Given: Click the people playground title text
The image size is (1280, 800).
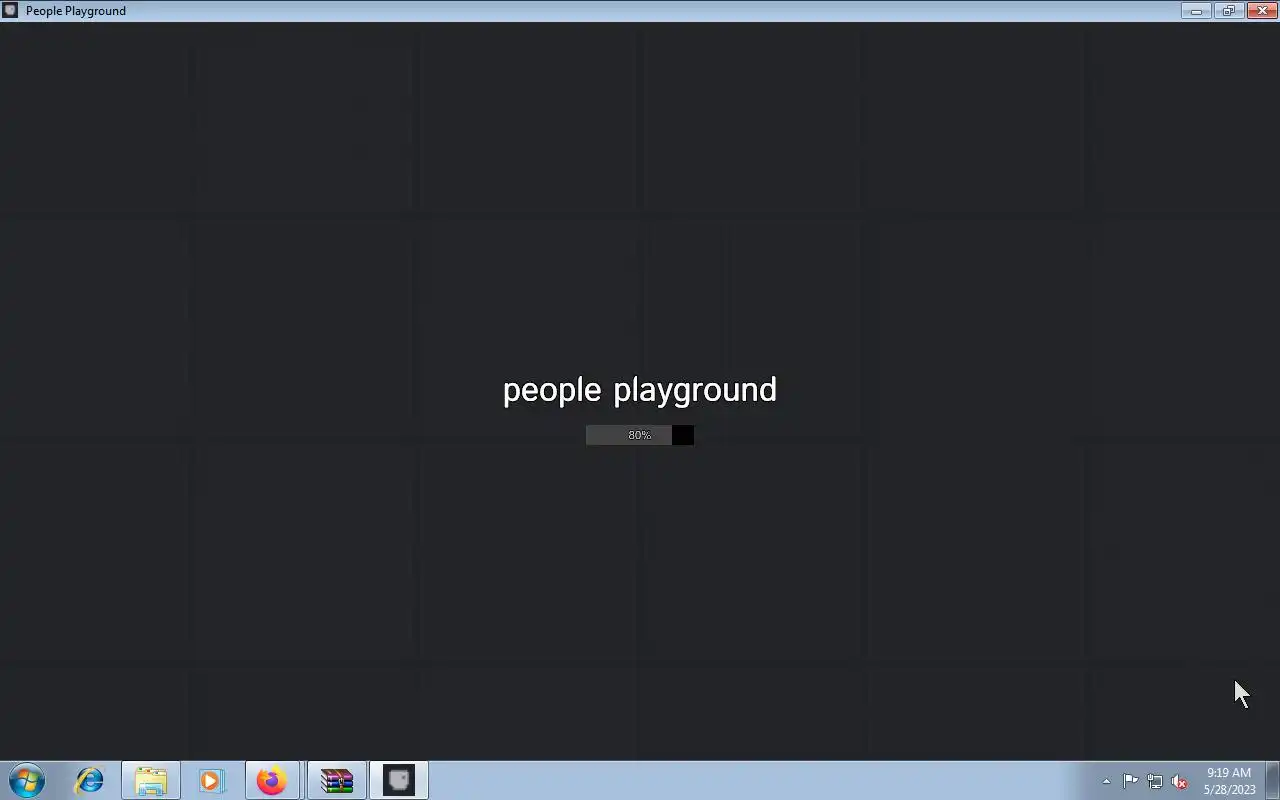Looking at the screenshot, I should [x=640, y=390].
